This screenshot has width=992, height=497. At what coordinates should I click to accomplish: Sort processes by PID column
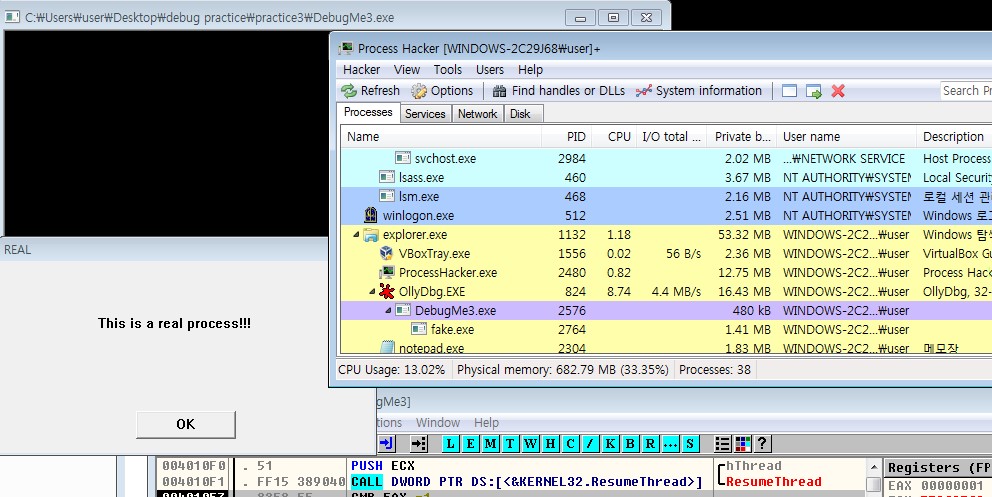[566, 137]
